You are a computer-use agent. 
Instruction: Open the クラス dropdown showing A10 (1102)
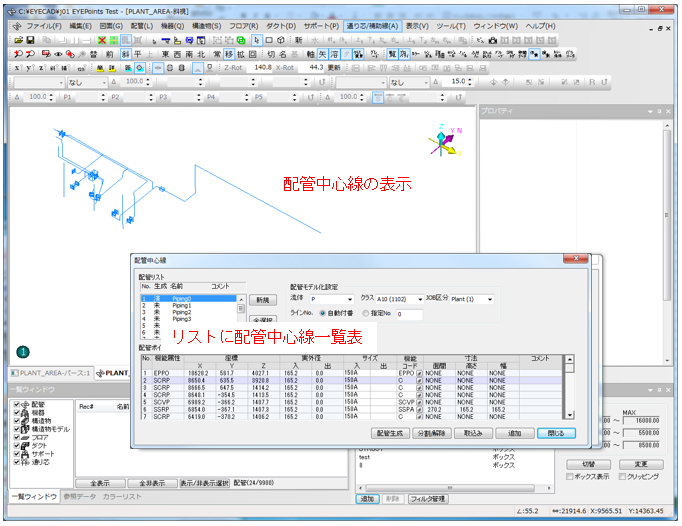[399, 299]
